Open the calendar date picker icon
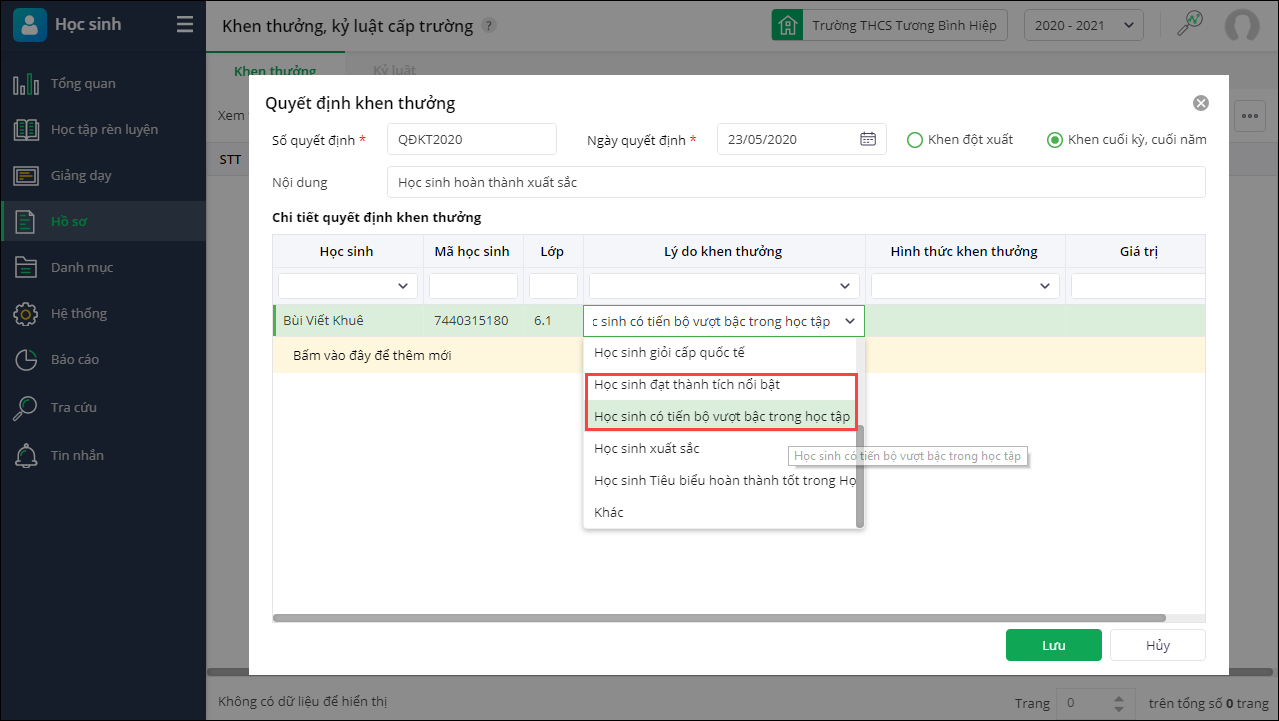Image resolution: width=1279 pixels, height=721 pixels. pos(868,139)
